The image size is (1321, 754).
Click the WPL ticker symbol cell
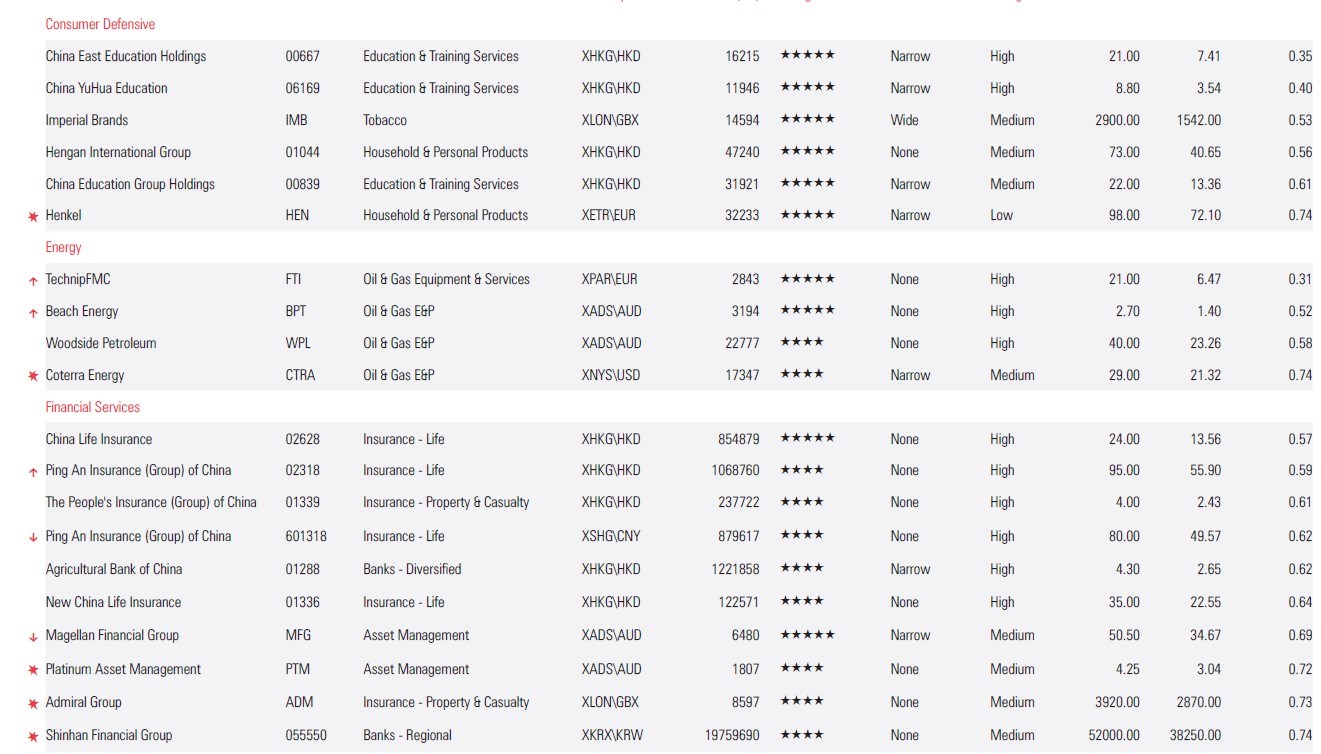point(298,343)
